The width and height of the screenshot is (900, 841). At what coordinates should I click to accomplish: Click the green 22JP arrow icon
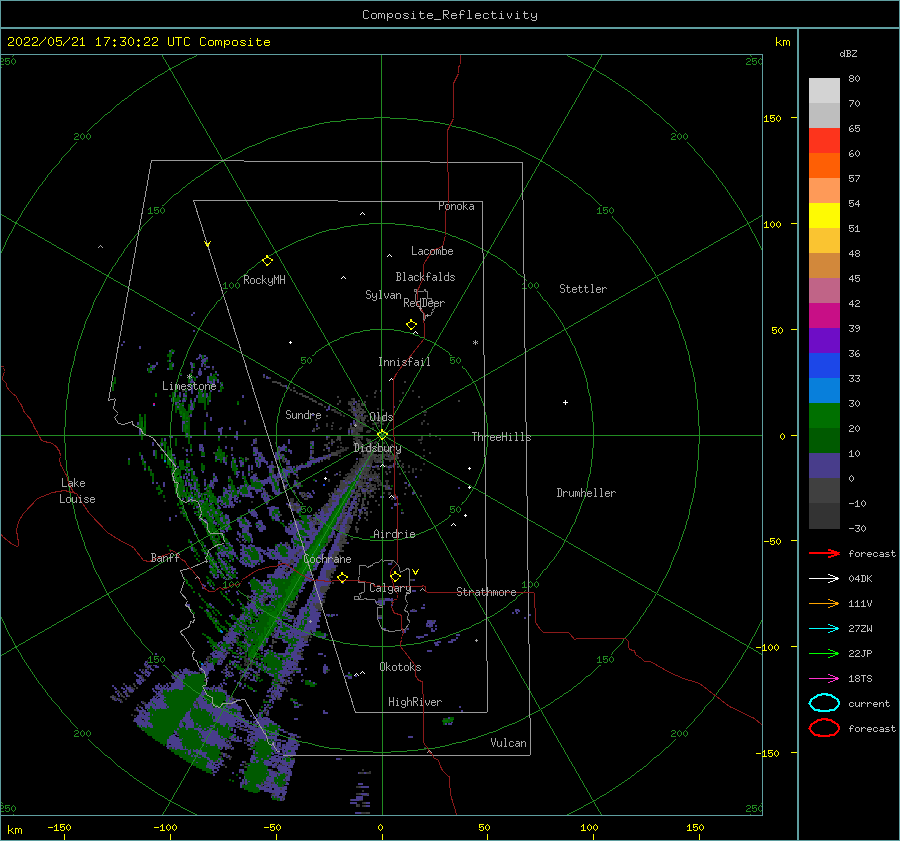(824, 653)
